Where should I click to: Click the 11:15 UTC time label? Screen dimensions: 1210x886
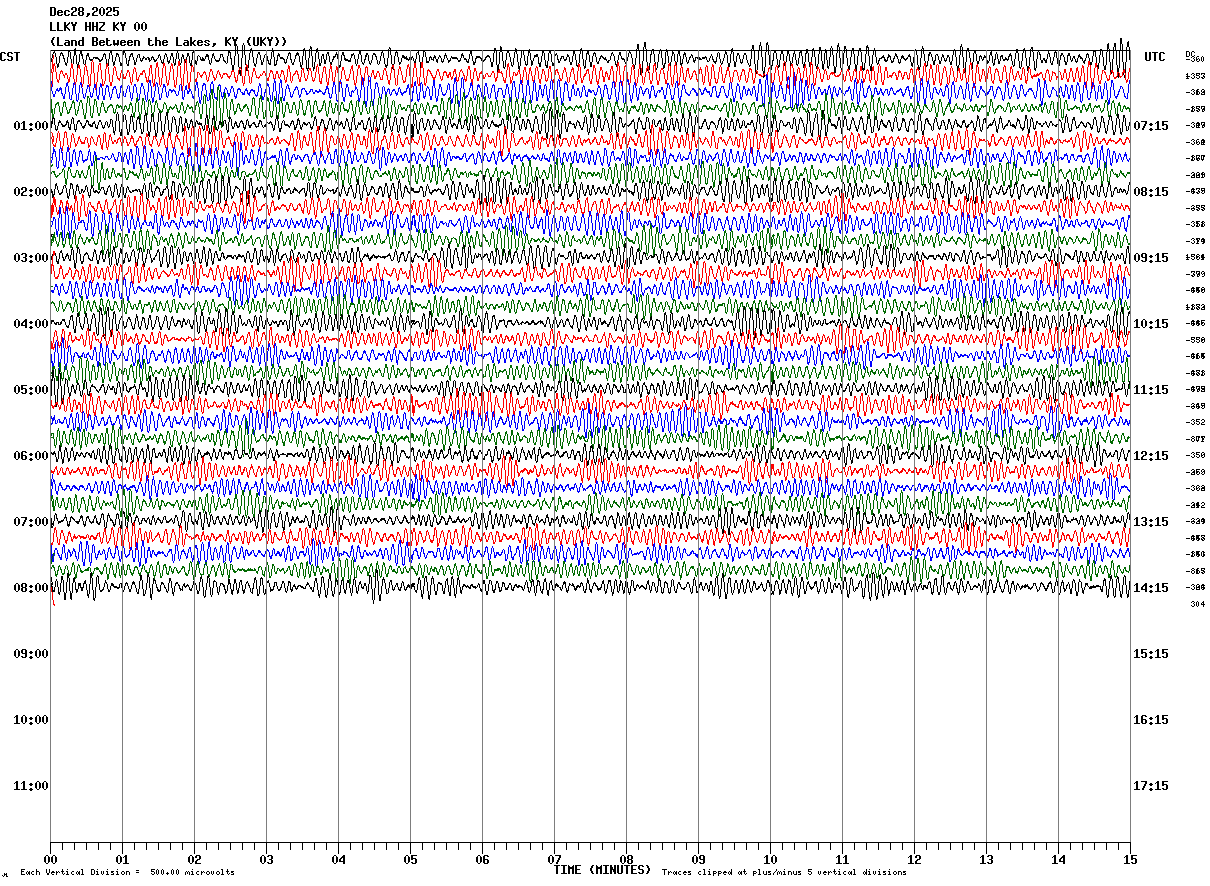1150,390
